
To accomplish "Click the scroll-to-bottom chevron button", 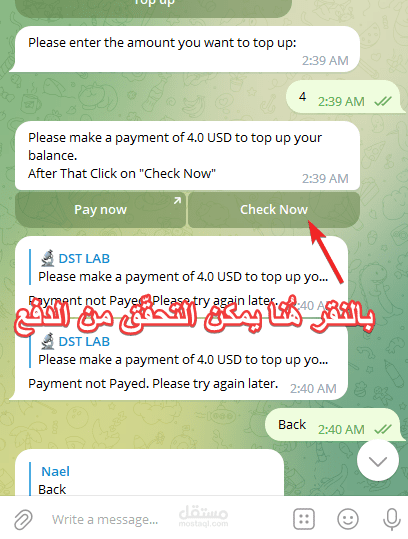I will [378, 461].
